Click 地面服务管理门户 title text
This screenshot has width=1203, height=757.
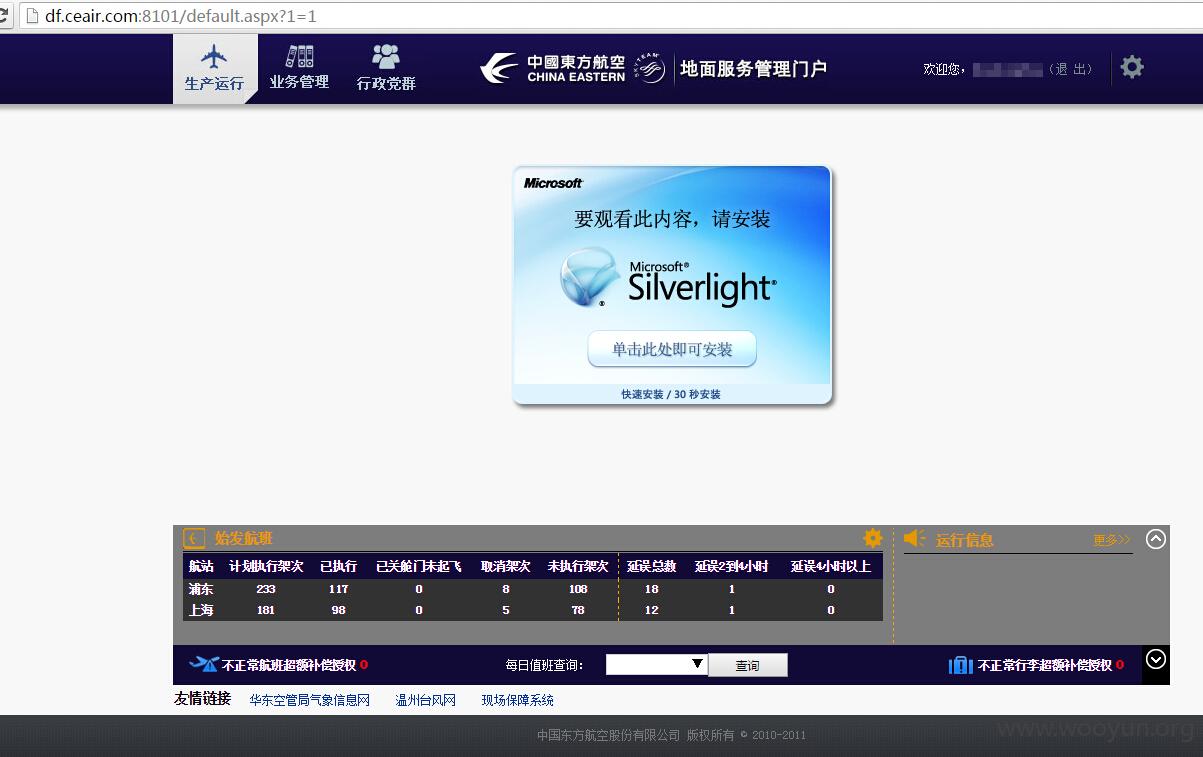click(754, 69)
